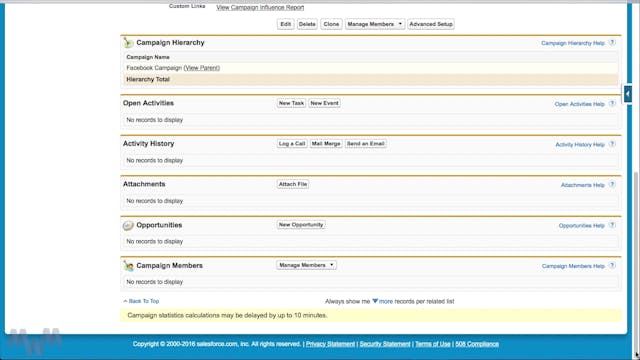
Task: Click the Open Activities help question icon
Action: (x=612, y=104)
